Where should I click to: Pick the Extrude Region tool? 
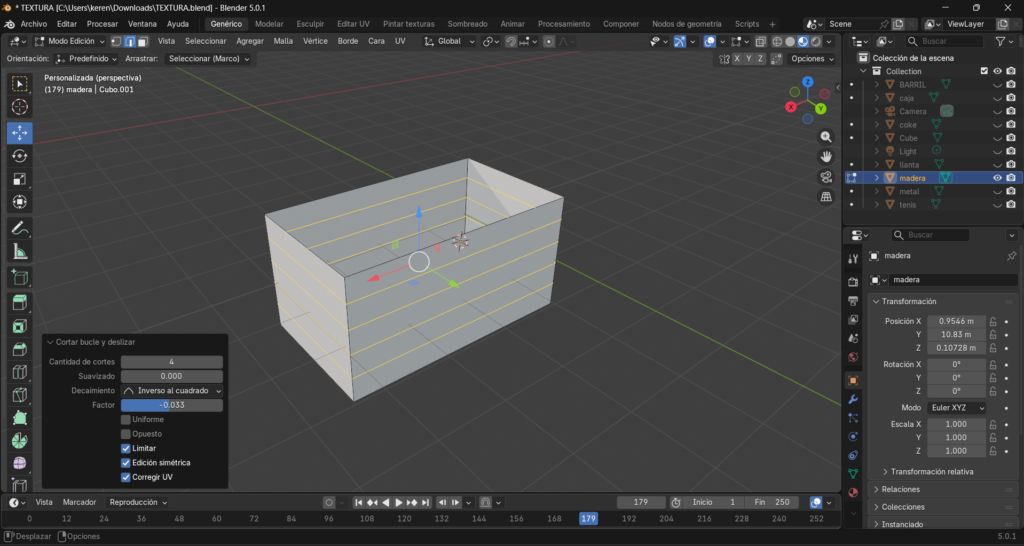coord(19,302)
